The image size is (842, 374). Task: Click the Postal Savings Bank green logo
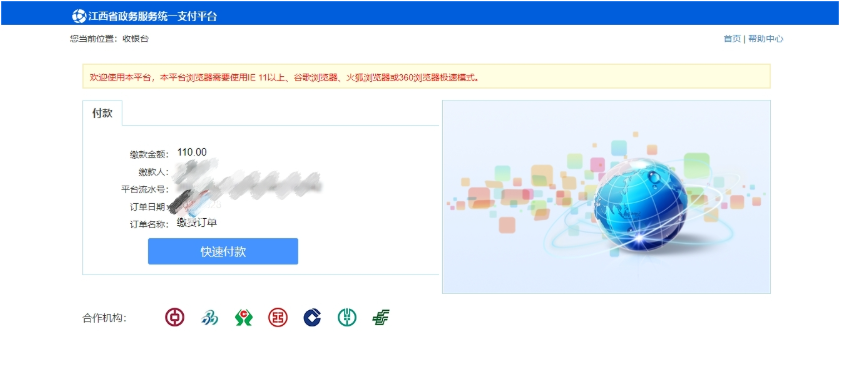click(x=381, y=318)
